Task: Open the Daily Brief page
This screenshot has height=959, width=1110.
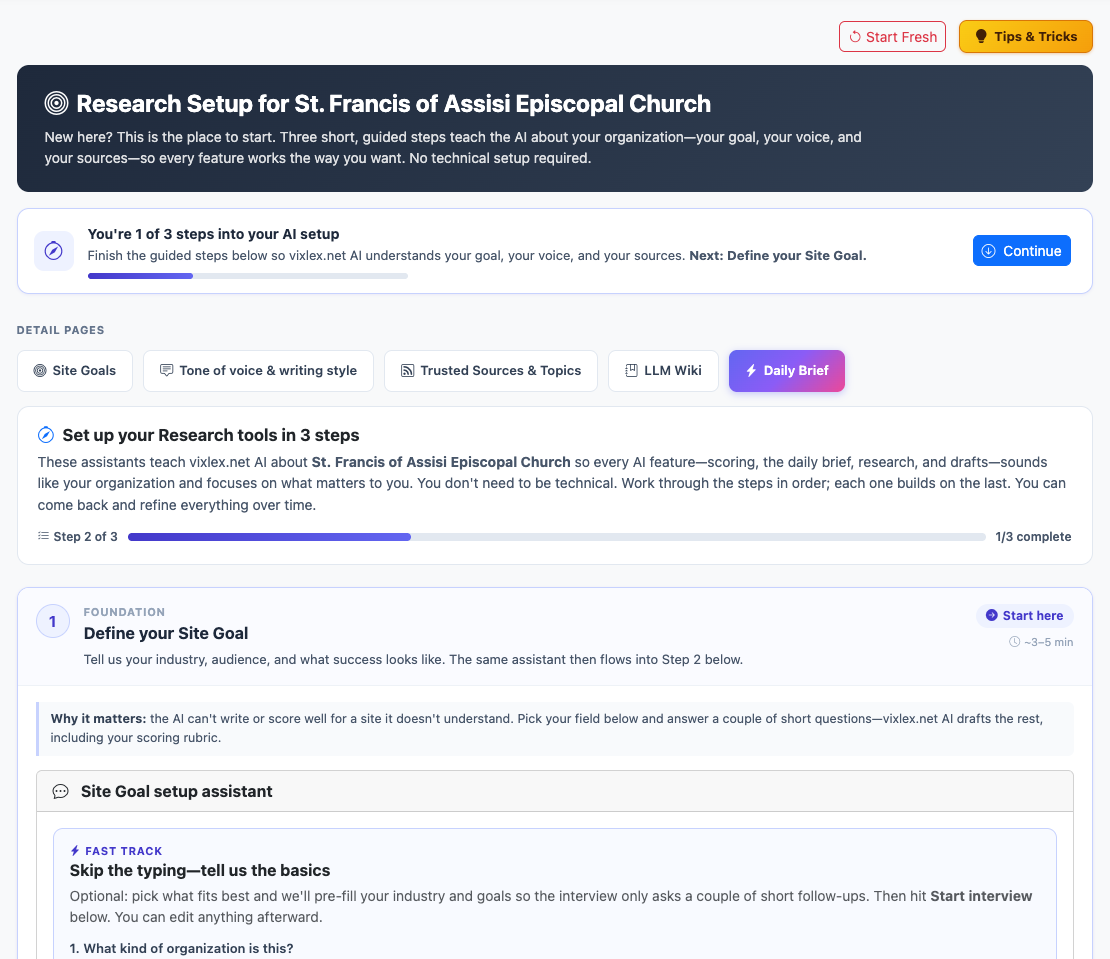Action: 786,371
